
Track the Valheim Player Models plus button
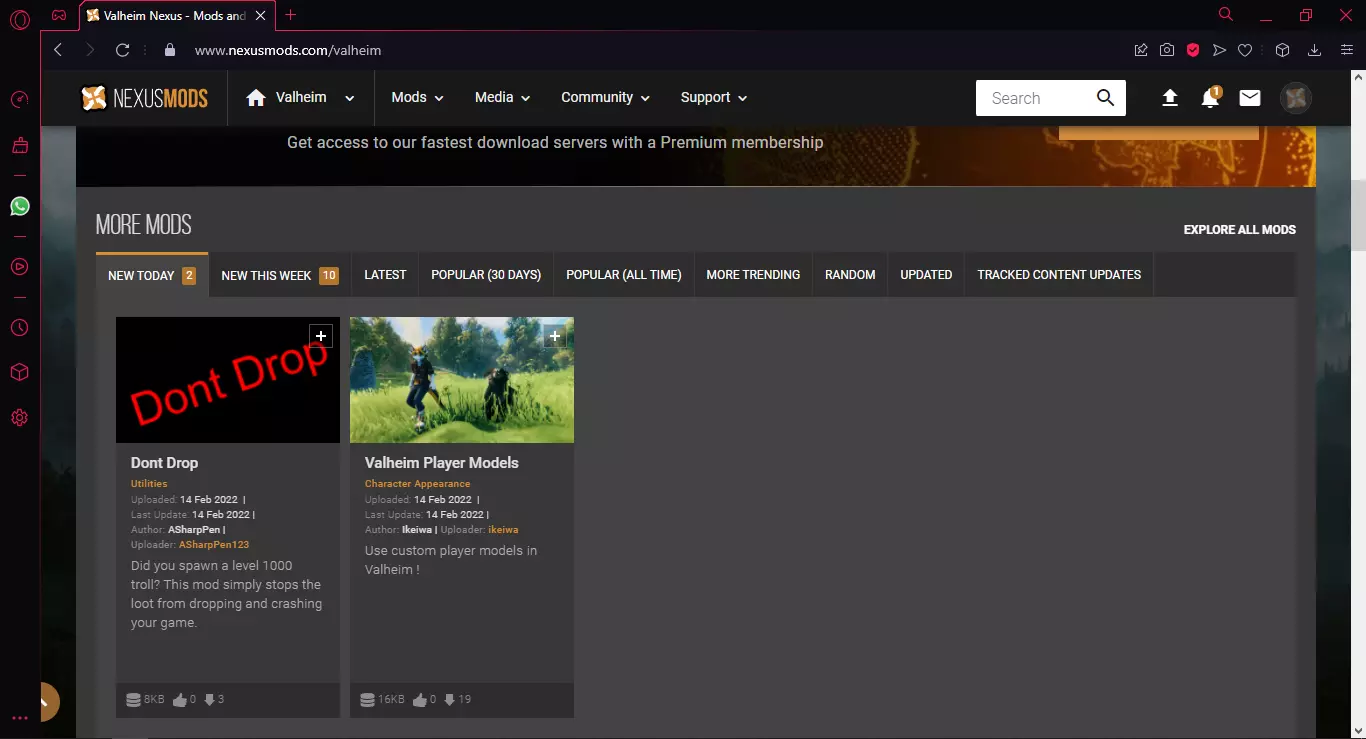coord(554,336)
